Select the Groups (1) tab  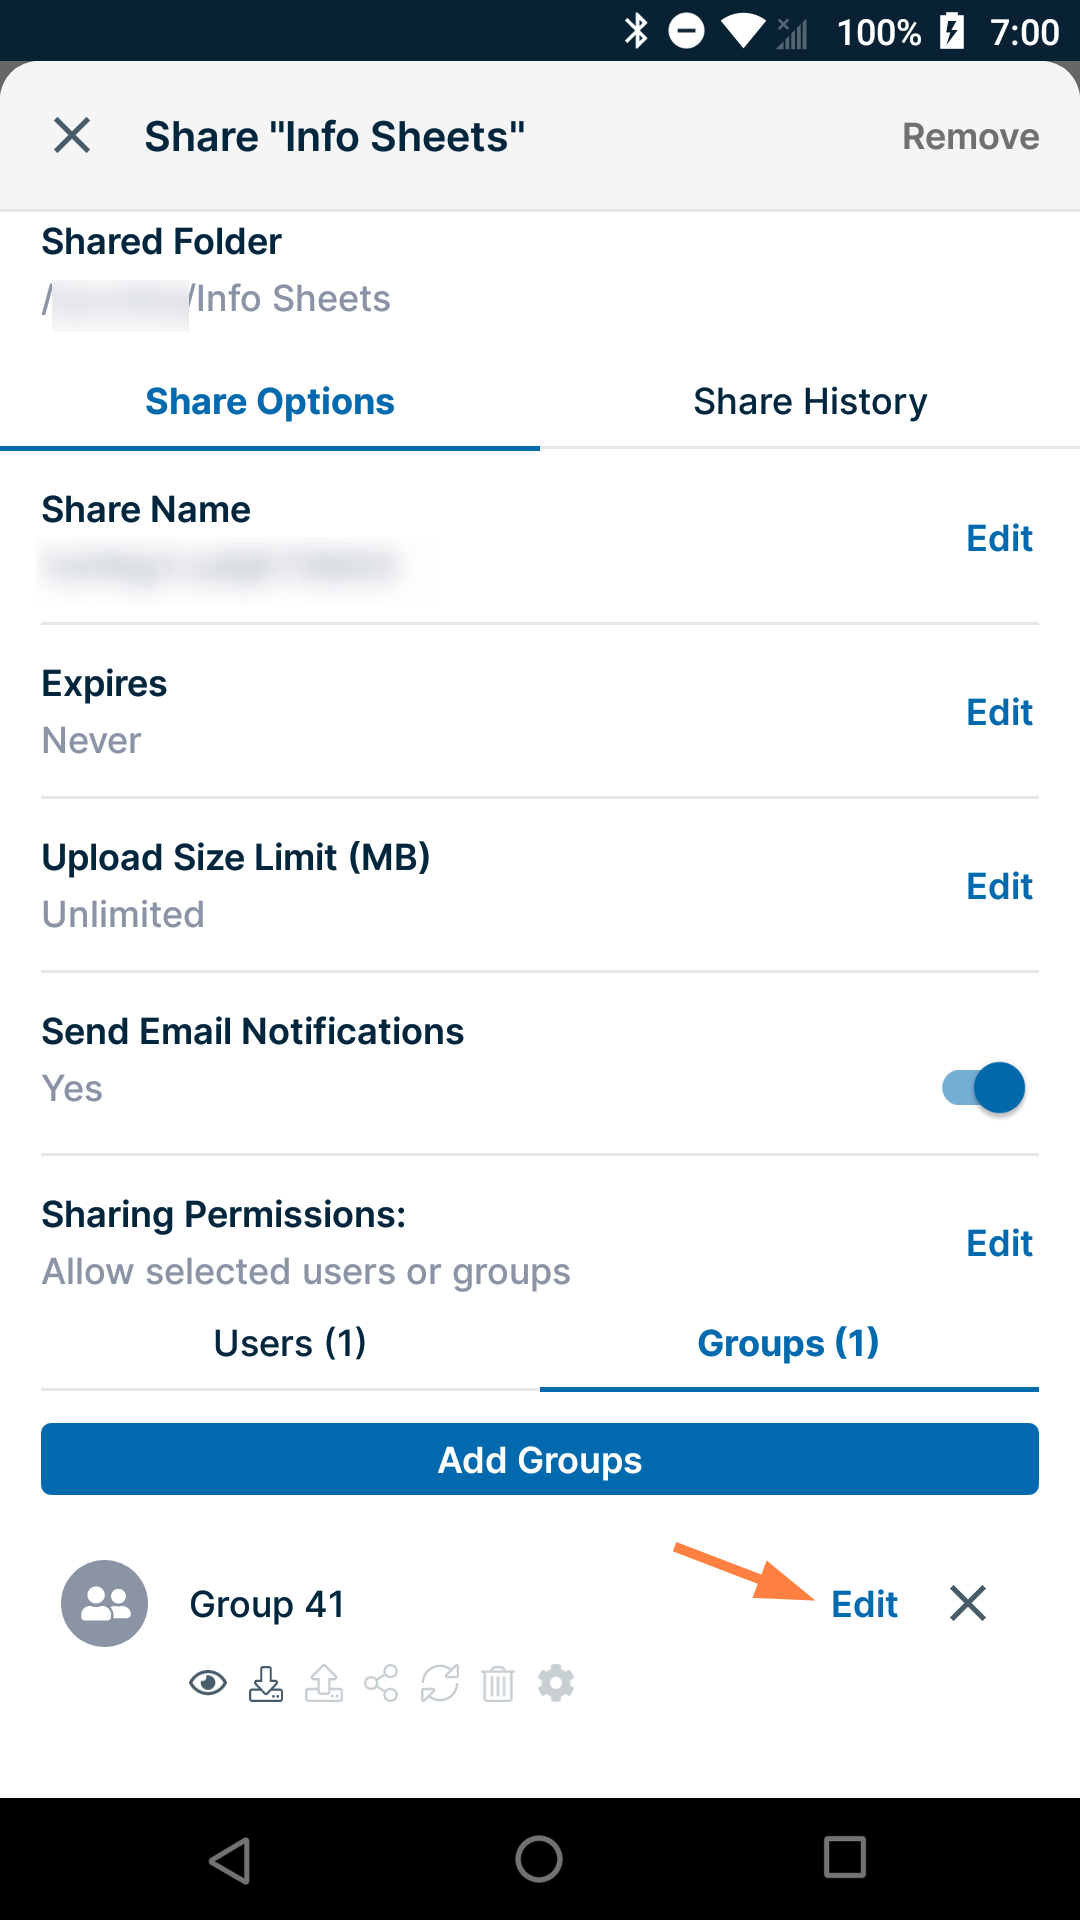(x=788, y=1343)
